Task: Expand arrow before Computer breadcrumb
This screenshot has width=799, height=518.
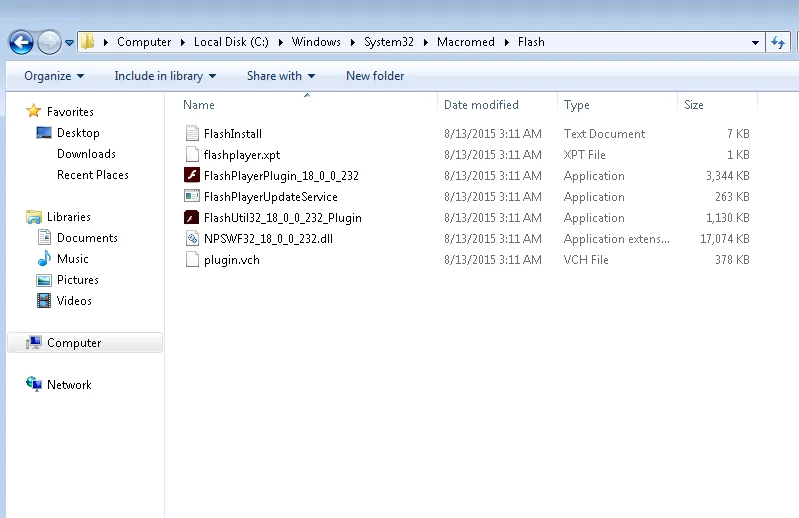Action: 106,42
